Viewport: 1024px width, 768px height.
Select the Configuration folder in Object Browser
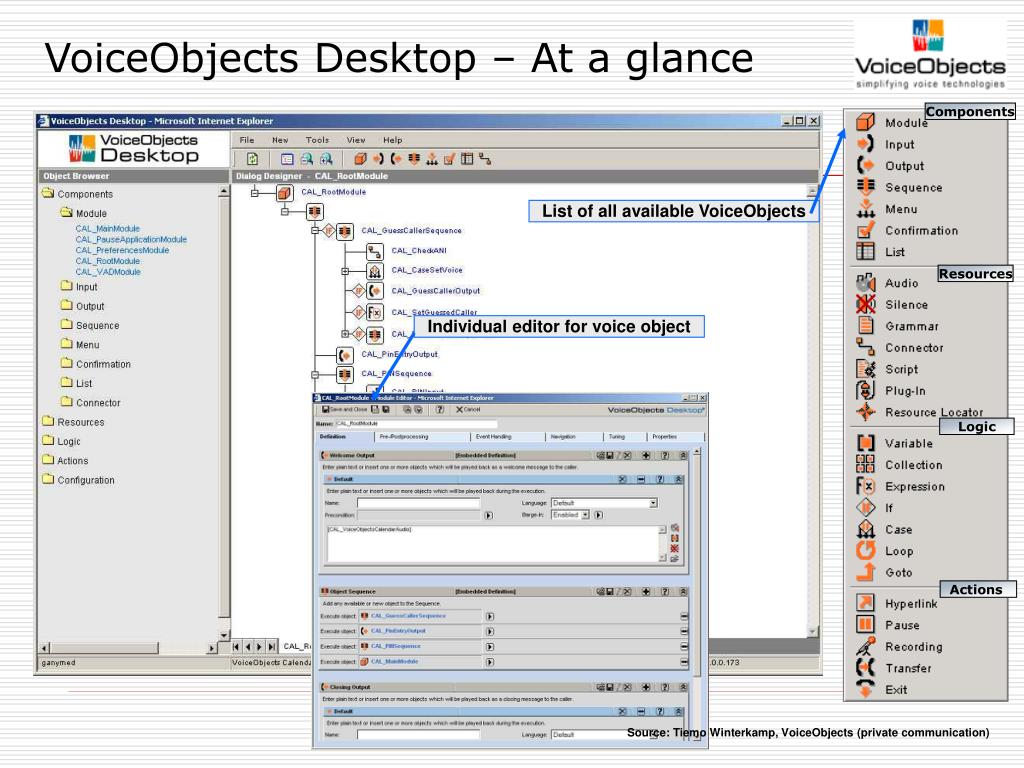86,480
